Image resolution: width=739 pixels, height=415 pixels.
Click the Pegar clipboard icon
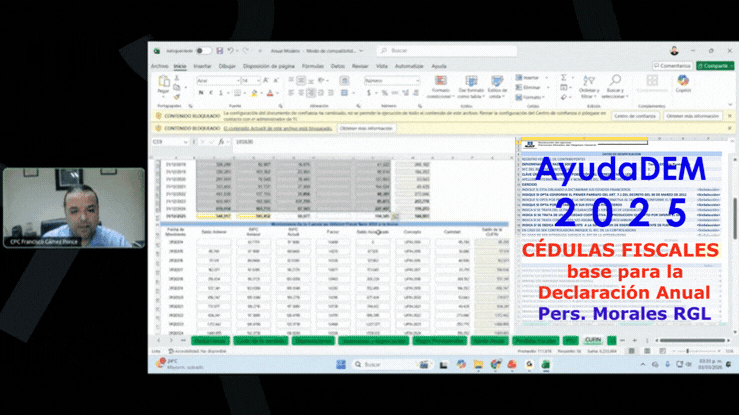(164, 84)
